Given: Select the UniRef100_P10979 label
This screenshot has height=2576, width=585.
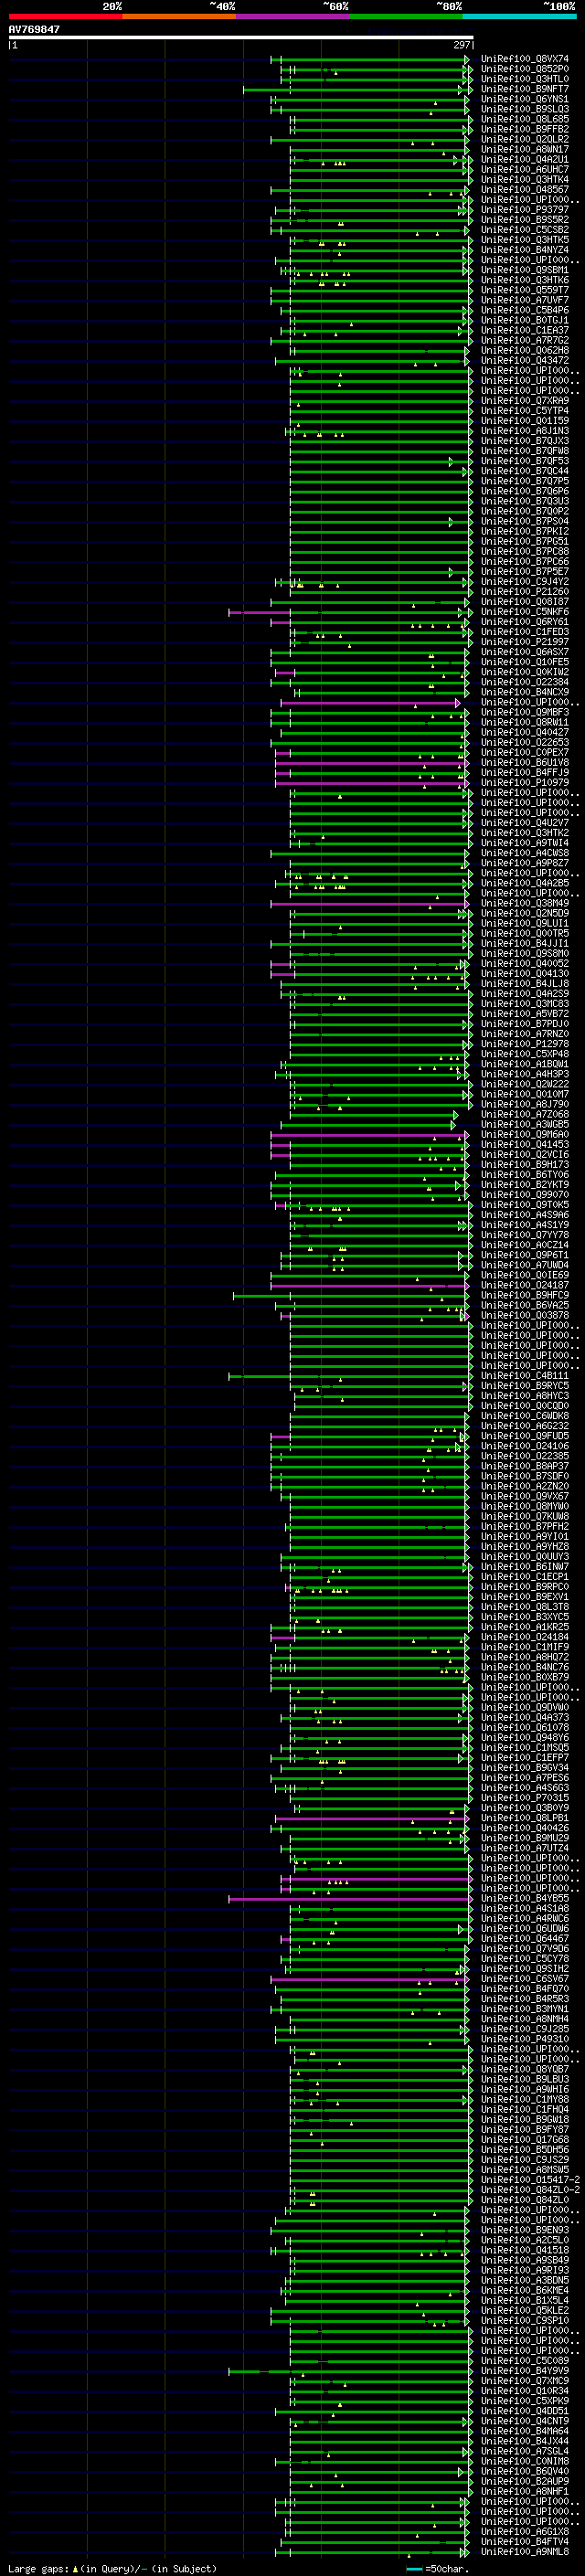Looking at the screenshot, I should pyautogui.click(x=525, y=784).
